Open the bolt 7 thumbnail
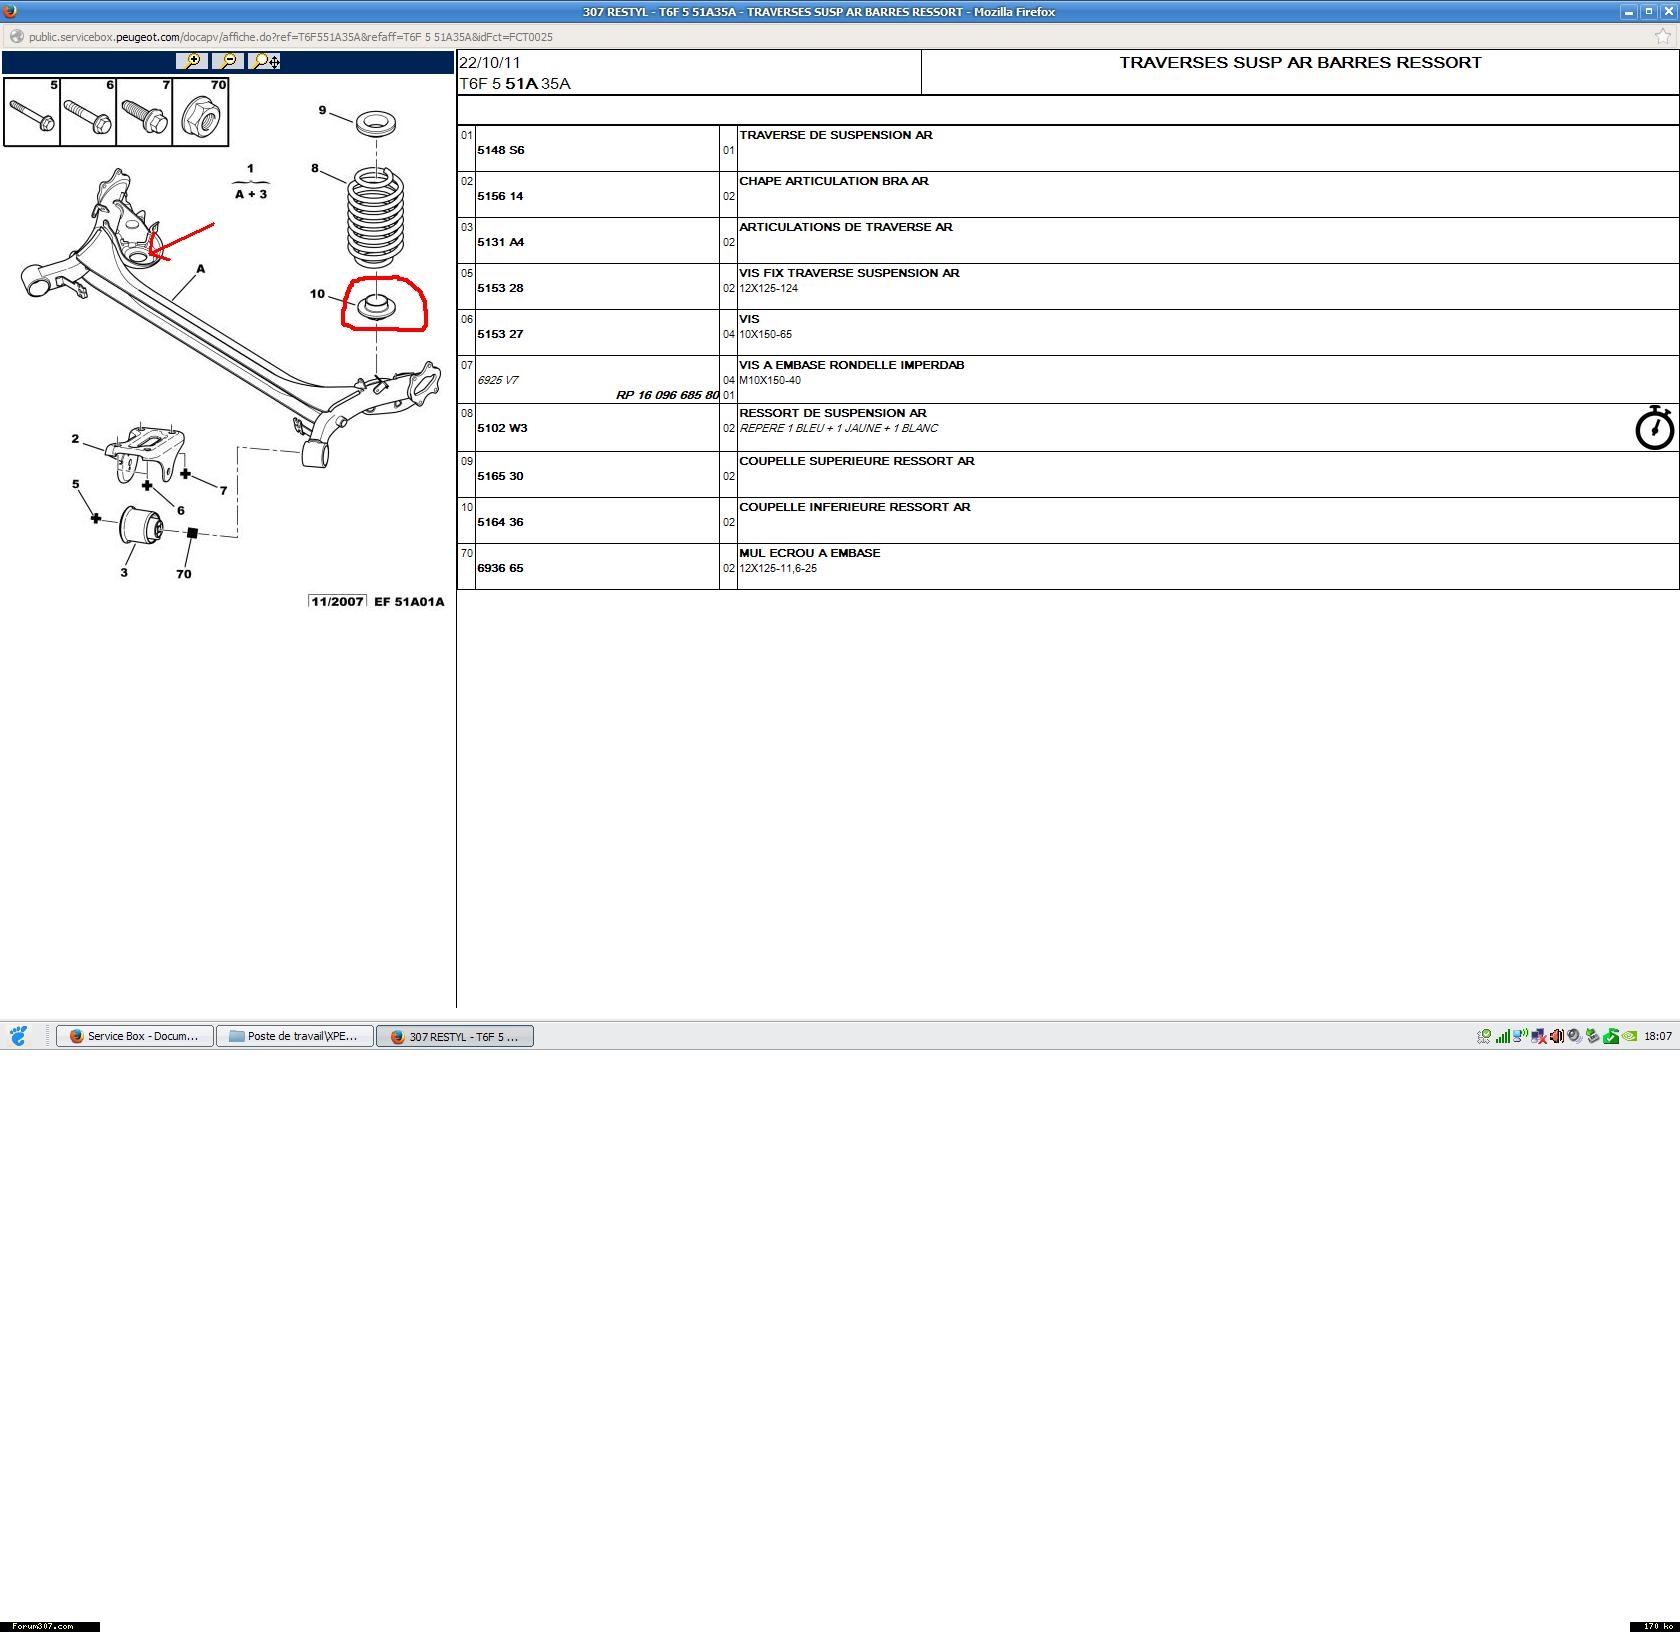This screenshot has height=1632, width=1680. point(144,112)
